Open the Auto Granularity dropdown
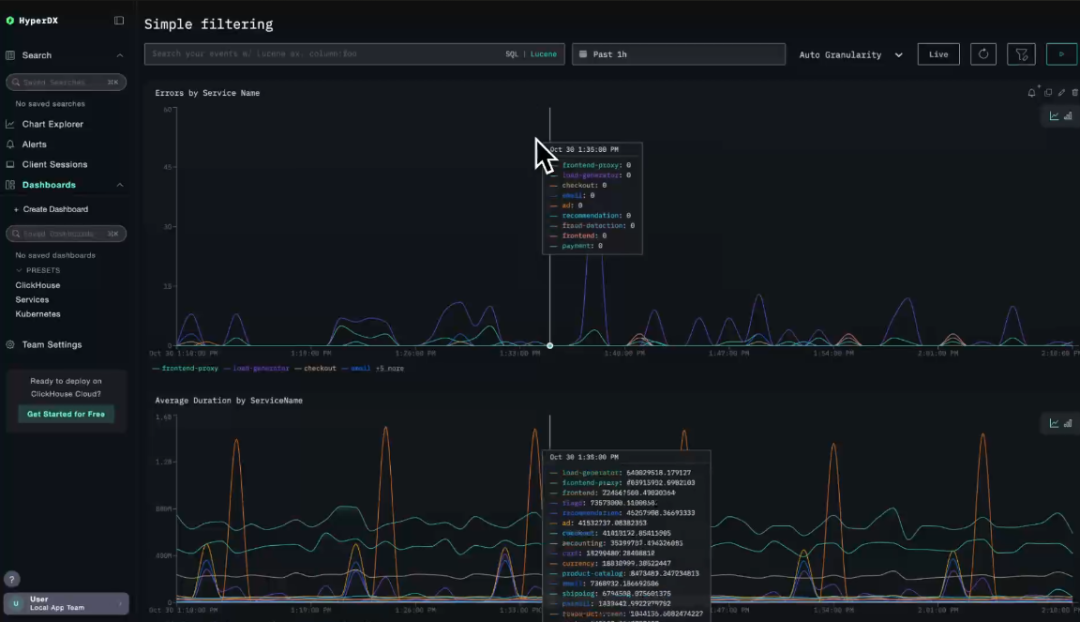This screenshot has height=622, width=1080. coord(851,54)
